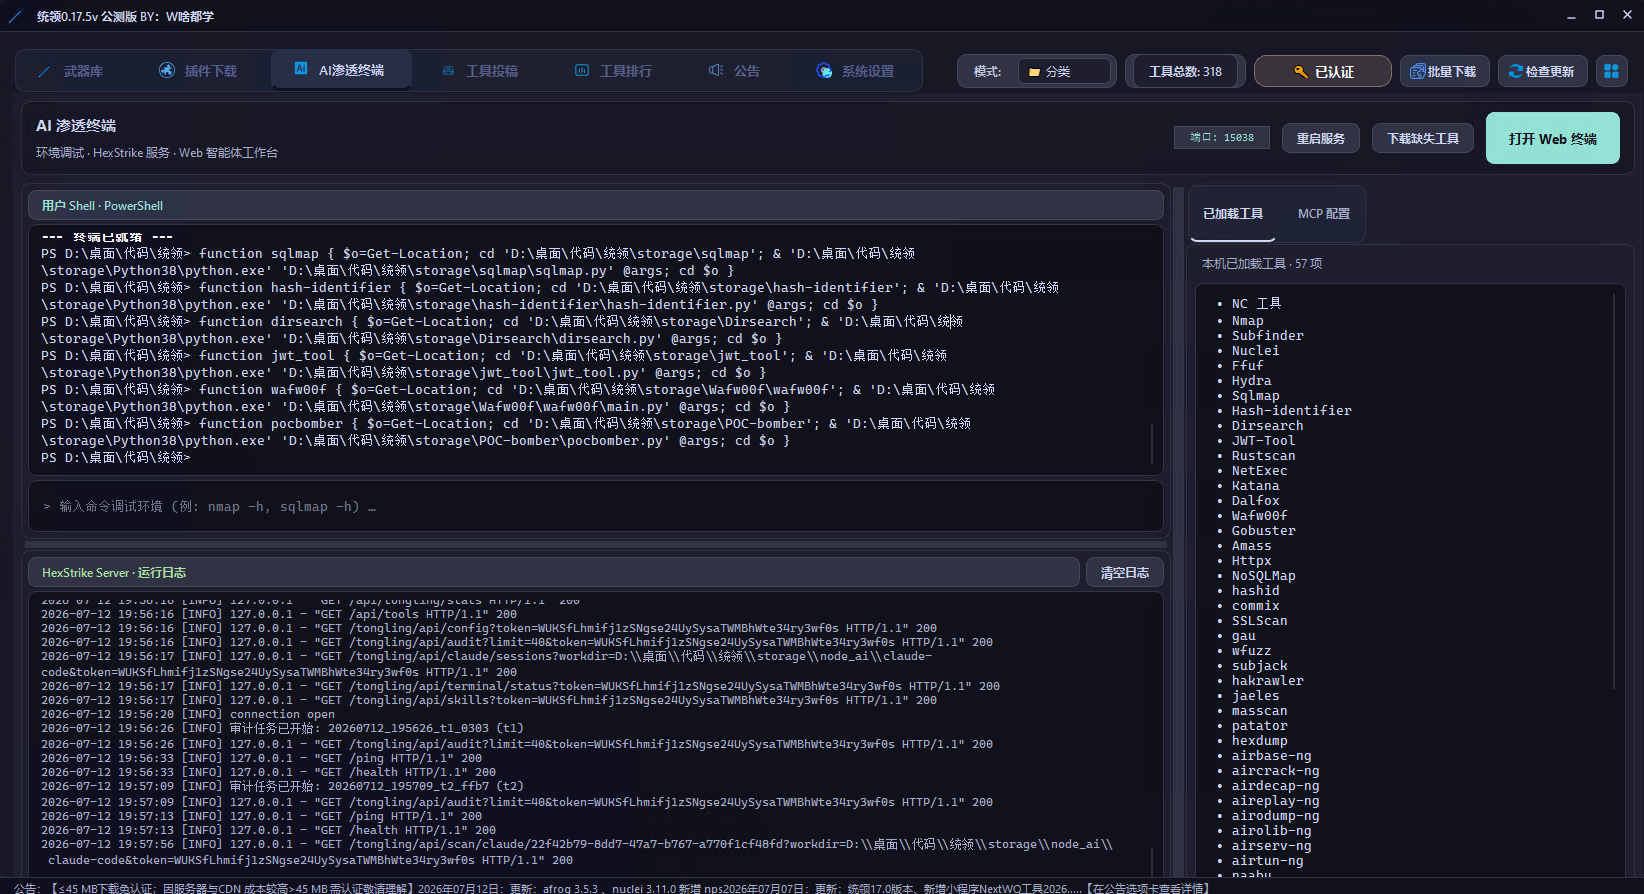Click the 已认证 button
1644x894 pixels.
click(1322, 71)
